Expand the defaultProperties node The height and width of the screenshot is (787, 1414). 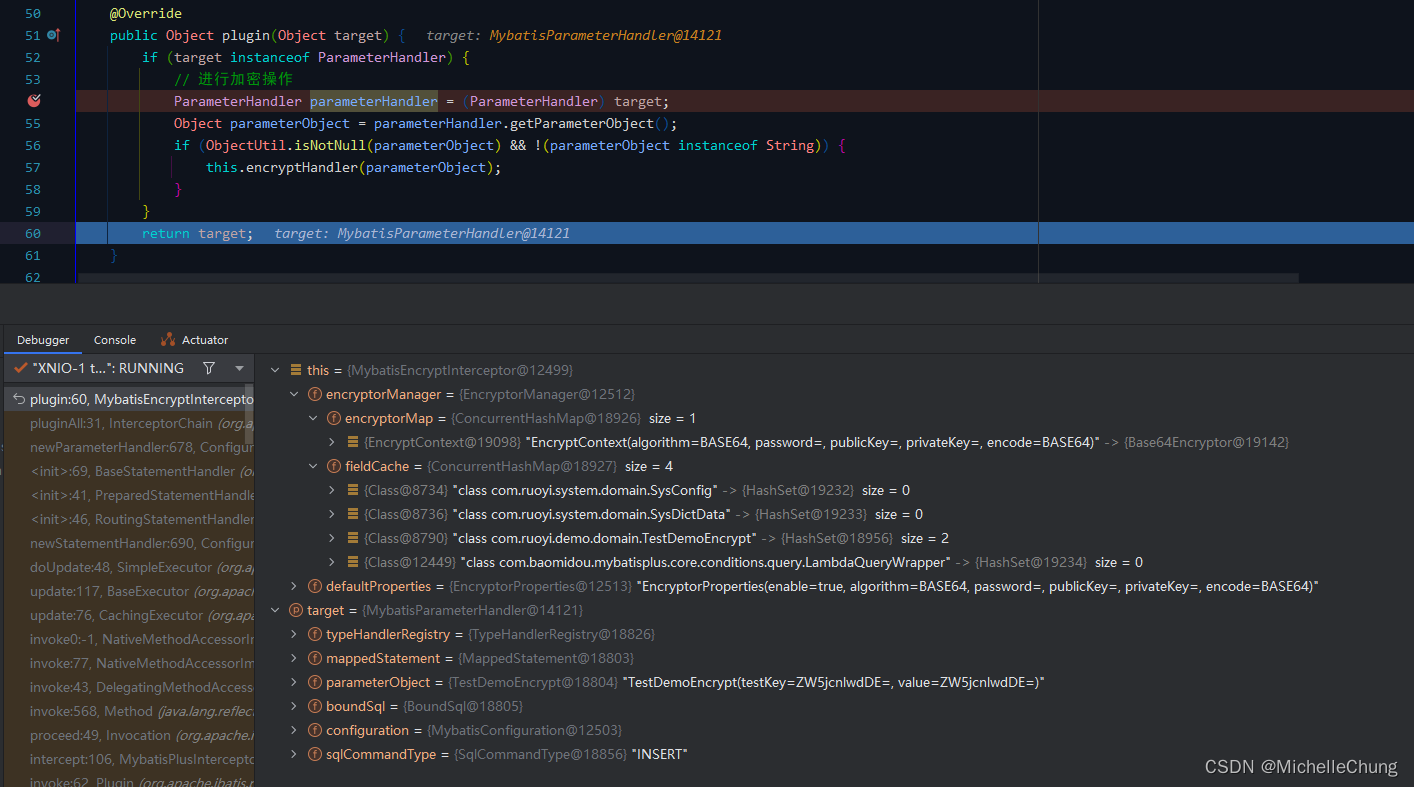[294, 586]
